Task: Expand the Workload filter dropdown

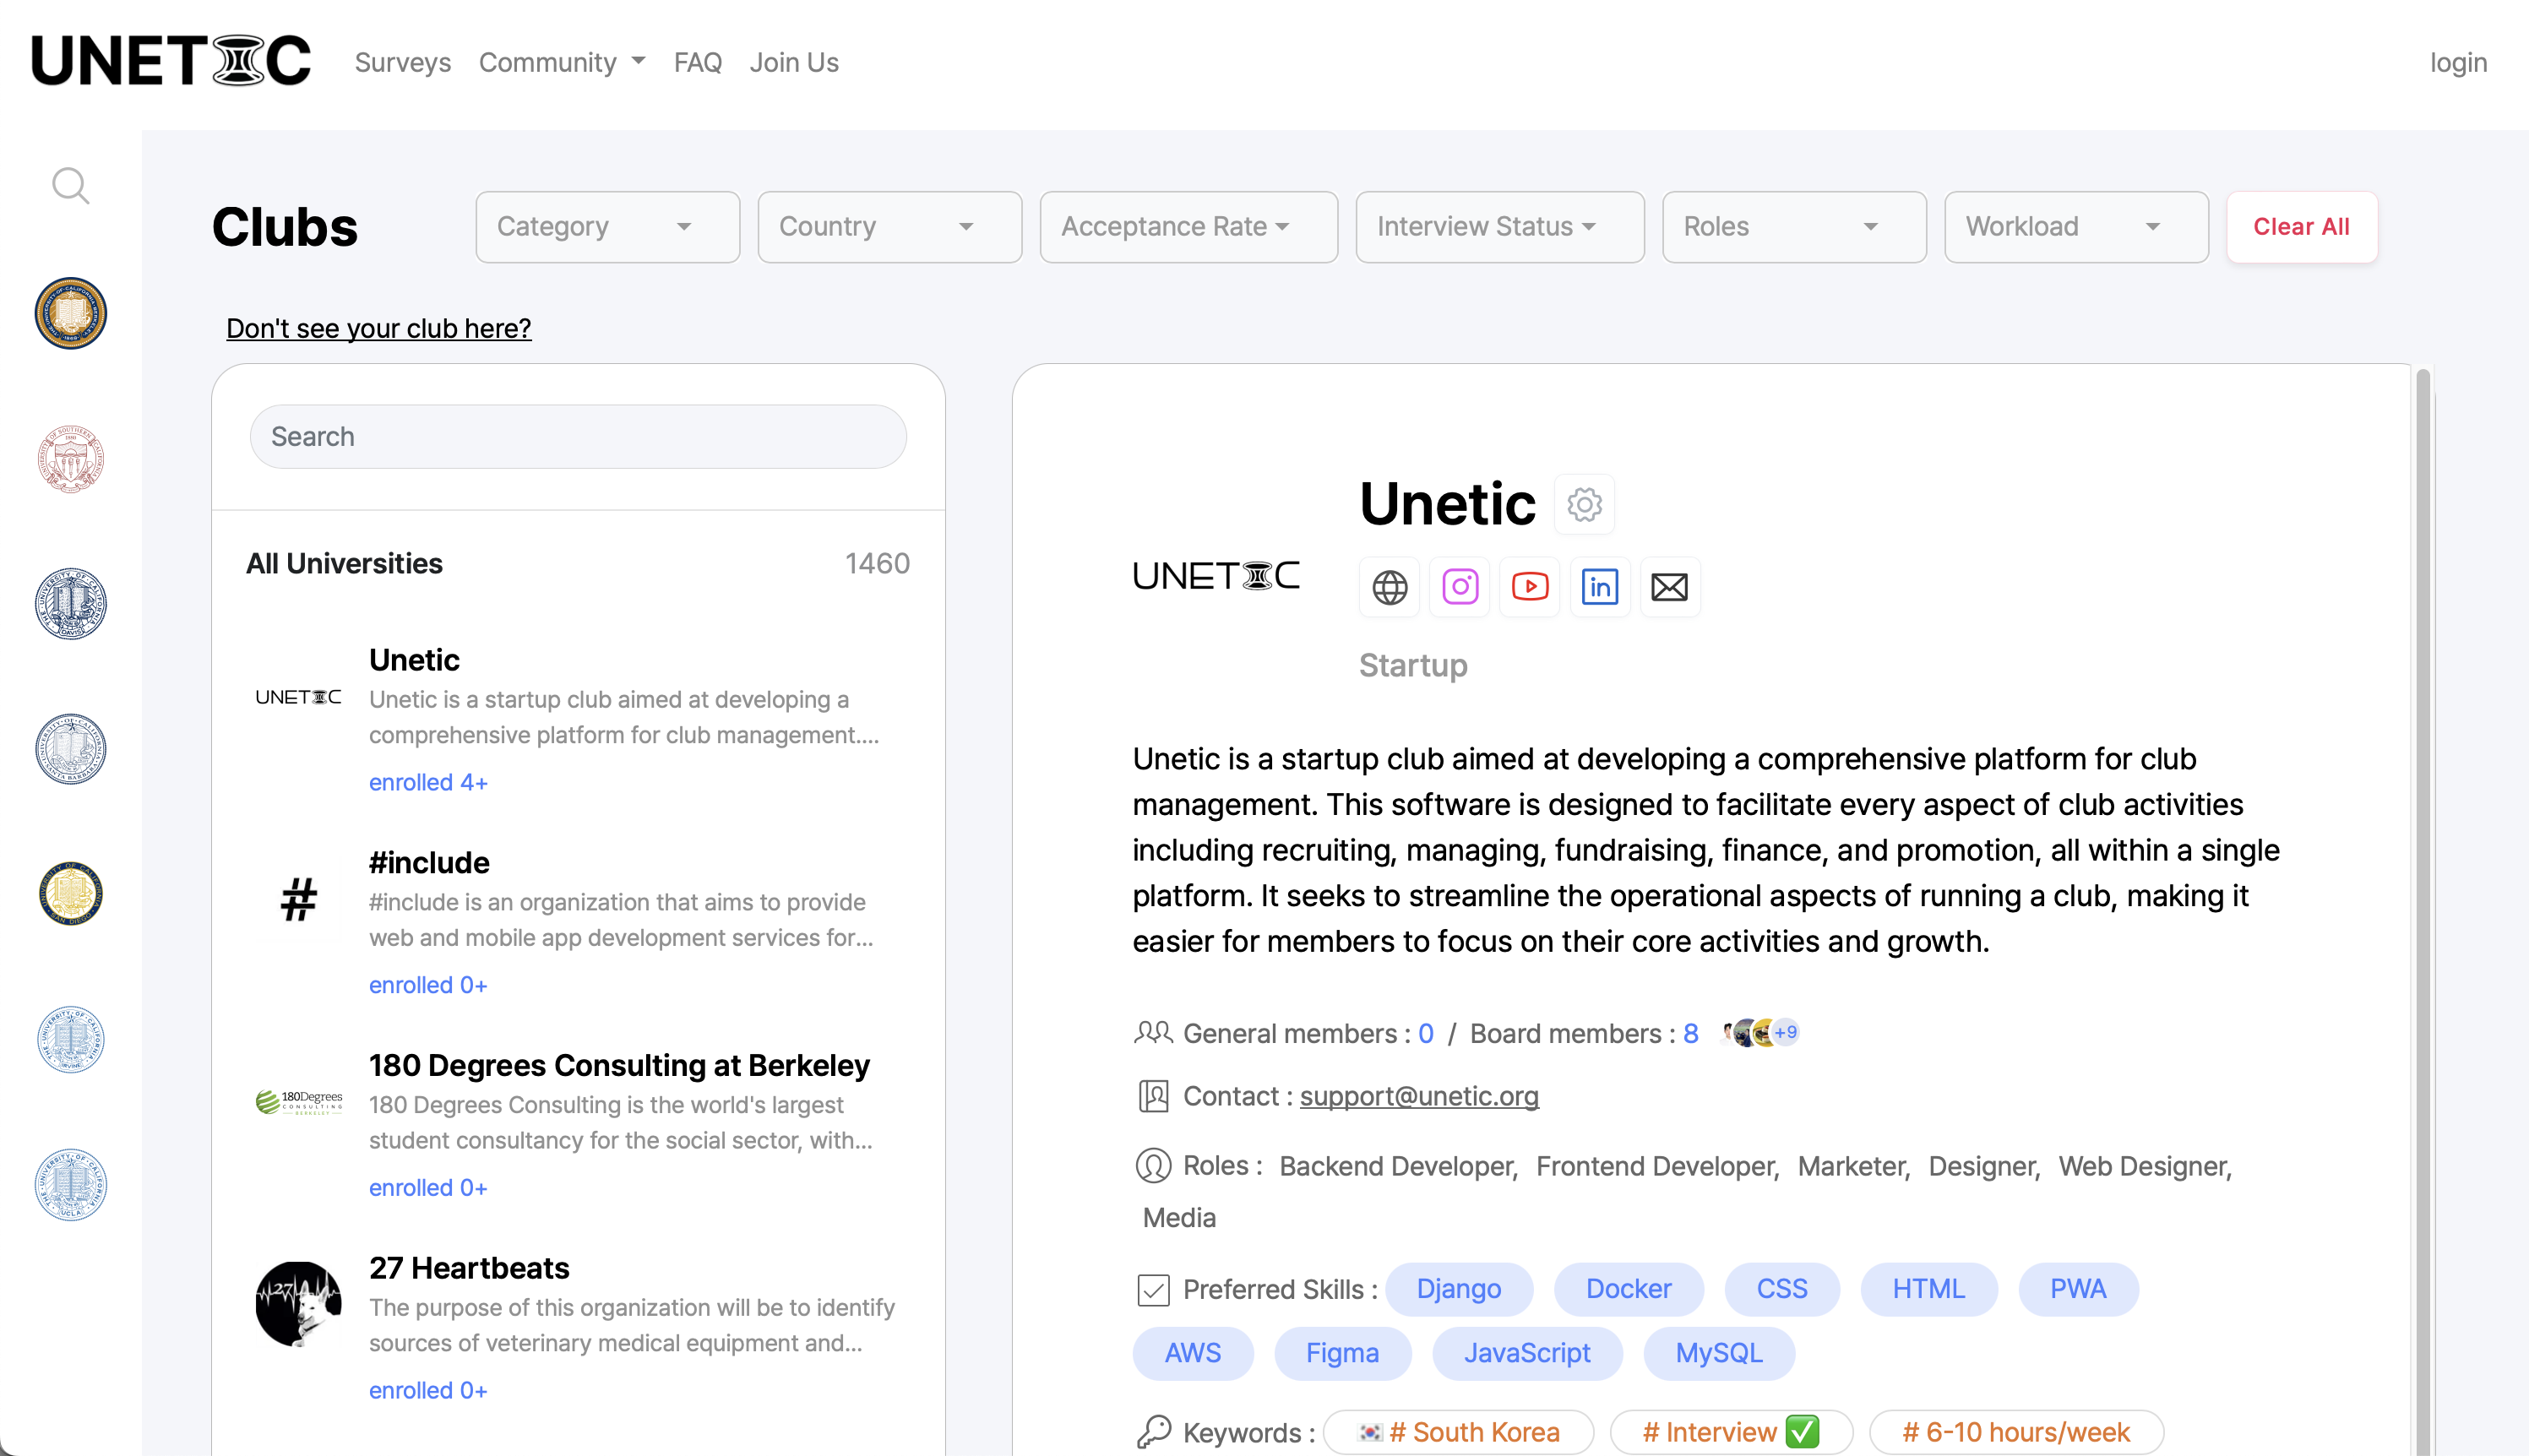Action: (2076, 226)
